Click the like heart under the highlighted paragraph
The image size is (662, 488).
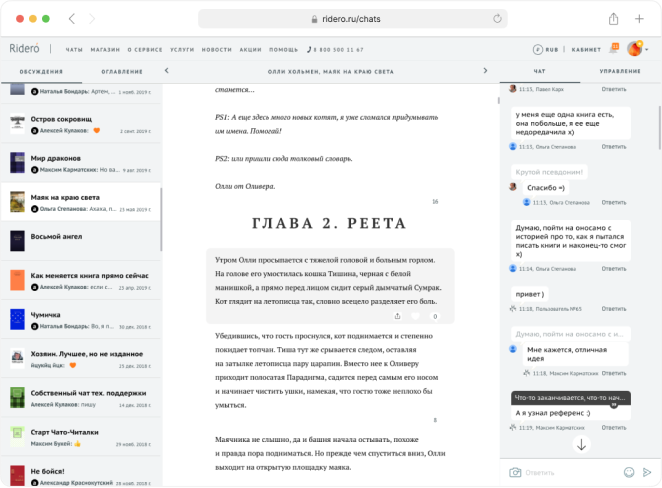click(415, 316)
